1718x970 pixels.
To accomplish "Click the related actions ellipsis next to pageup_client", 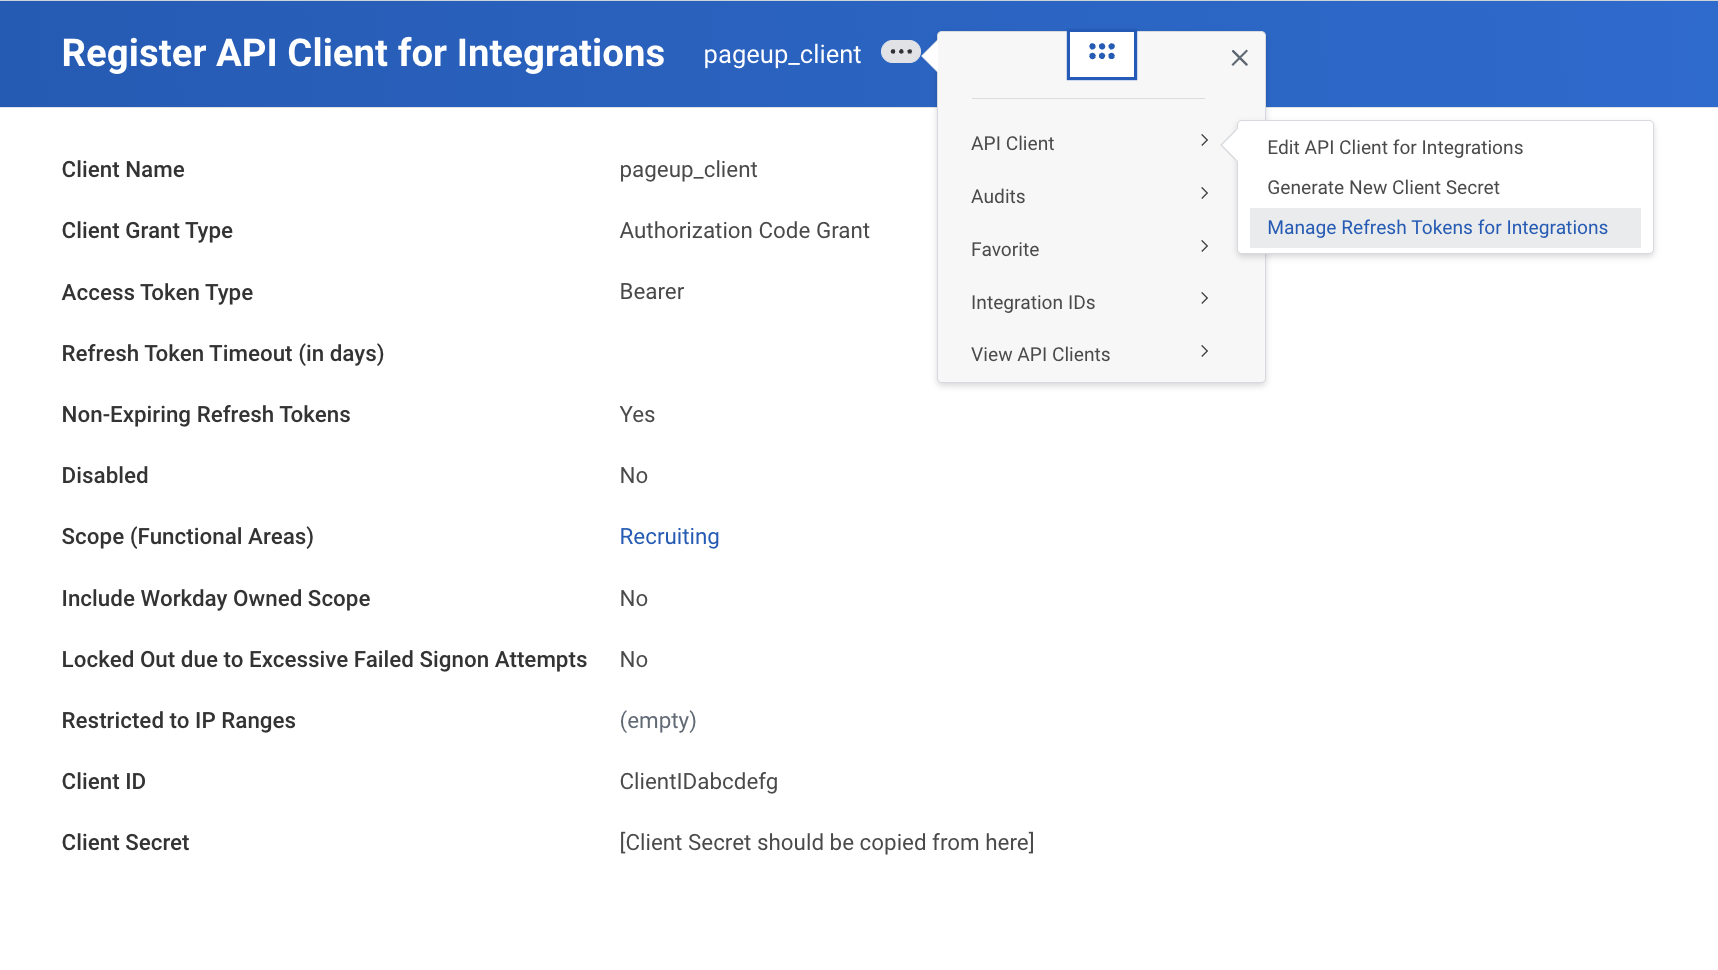I will [900, 52].
